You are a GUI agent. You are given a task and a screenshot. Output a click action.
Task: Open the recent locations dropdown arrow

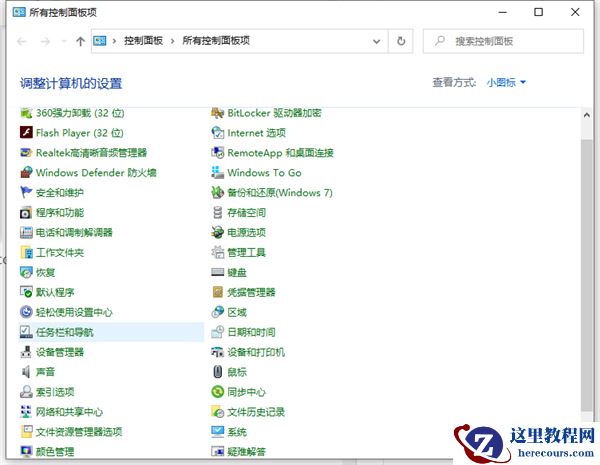click(x=64, y=41)
